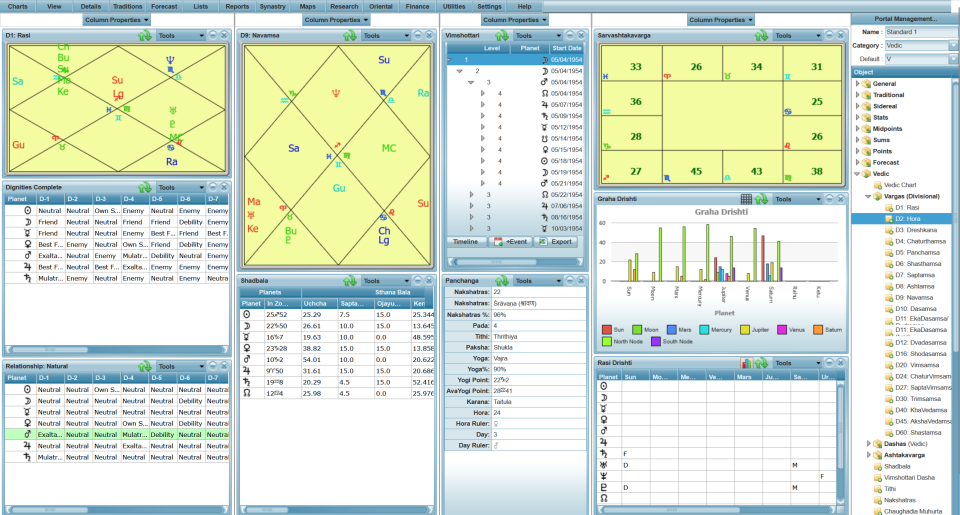Click the Uchcha column header in Shadbala
Image resolution: width=960 pixels, height=515 pixels.
[318, 303]
